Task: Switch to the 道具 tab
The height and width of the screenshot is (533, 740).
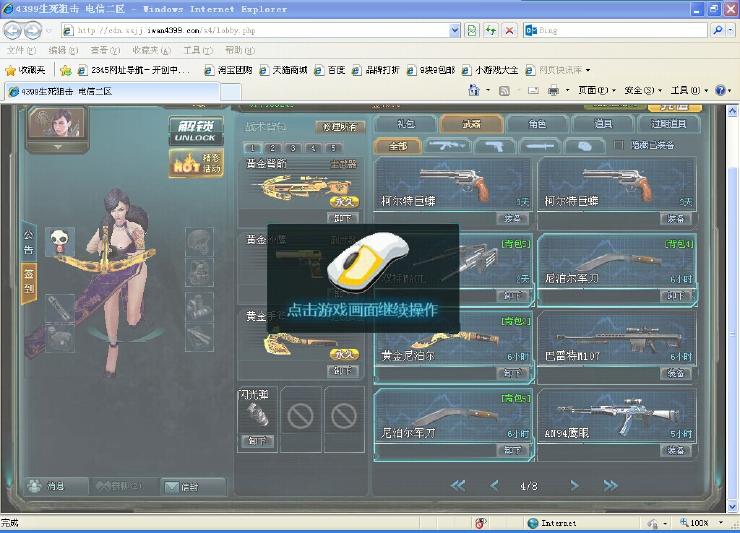Action: 603,124
